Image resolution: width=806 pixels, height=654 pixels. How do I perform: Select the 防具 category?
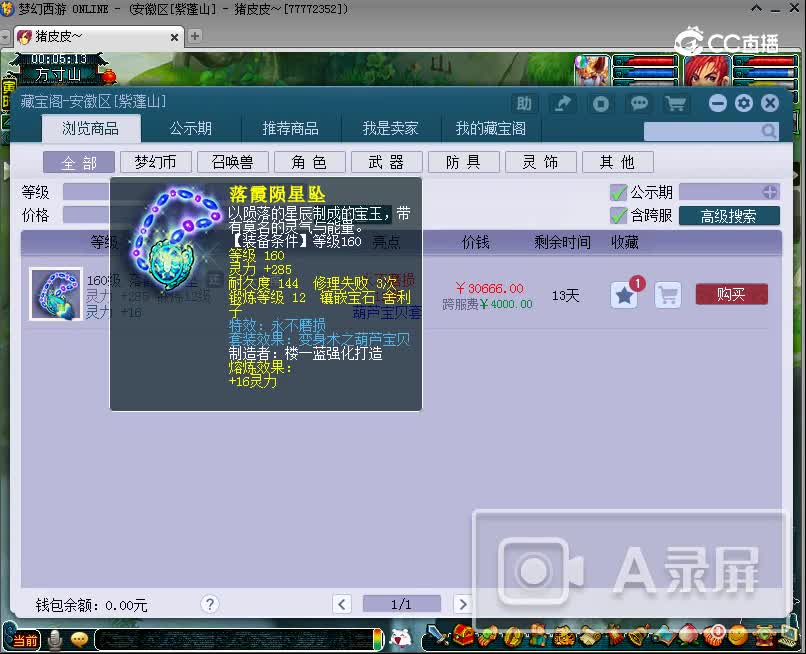(463, 162)
